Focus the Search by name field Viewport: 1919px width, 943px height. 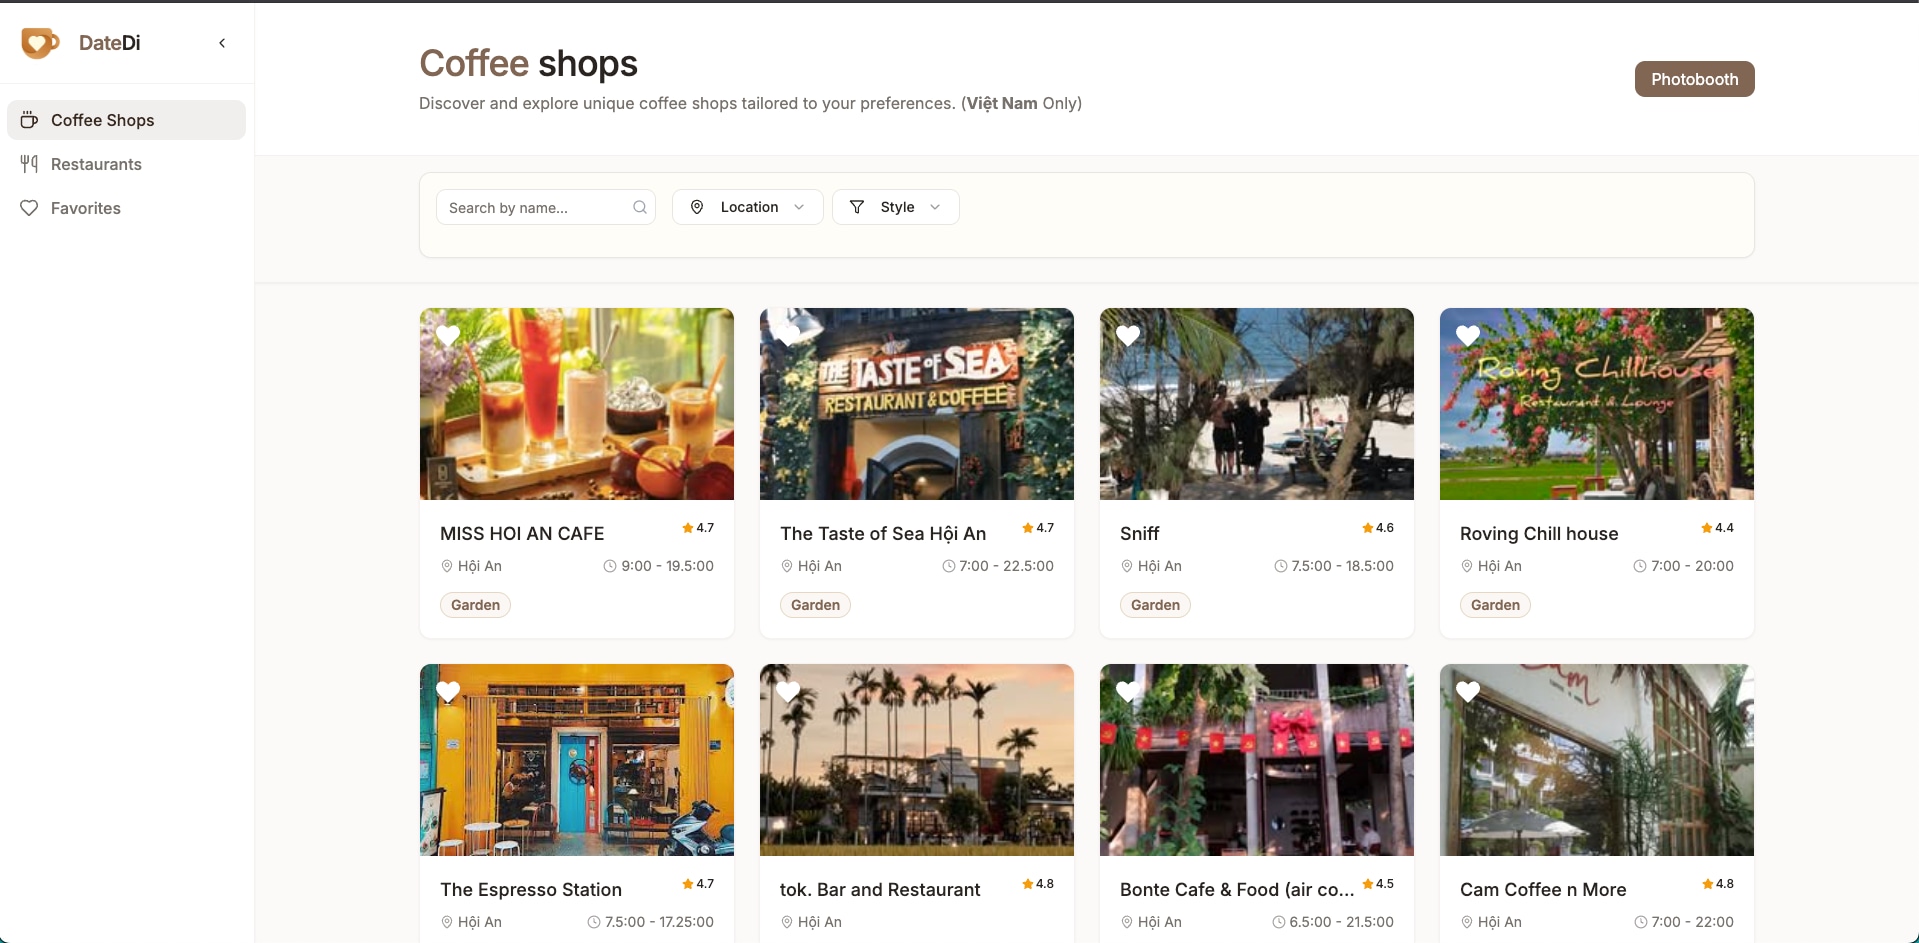click(x=545, y=207)
